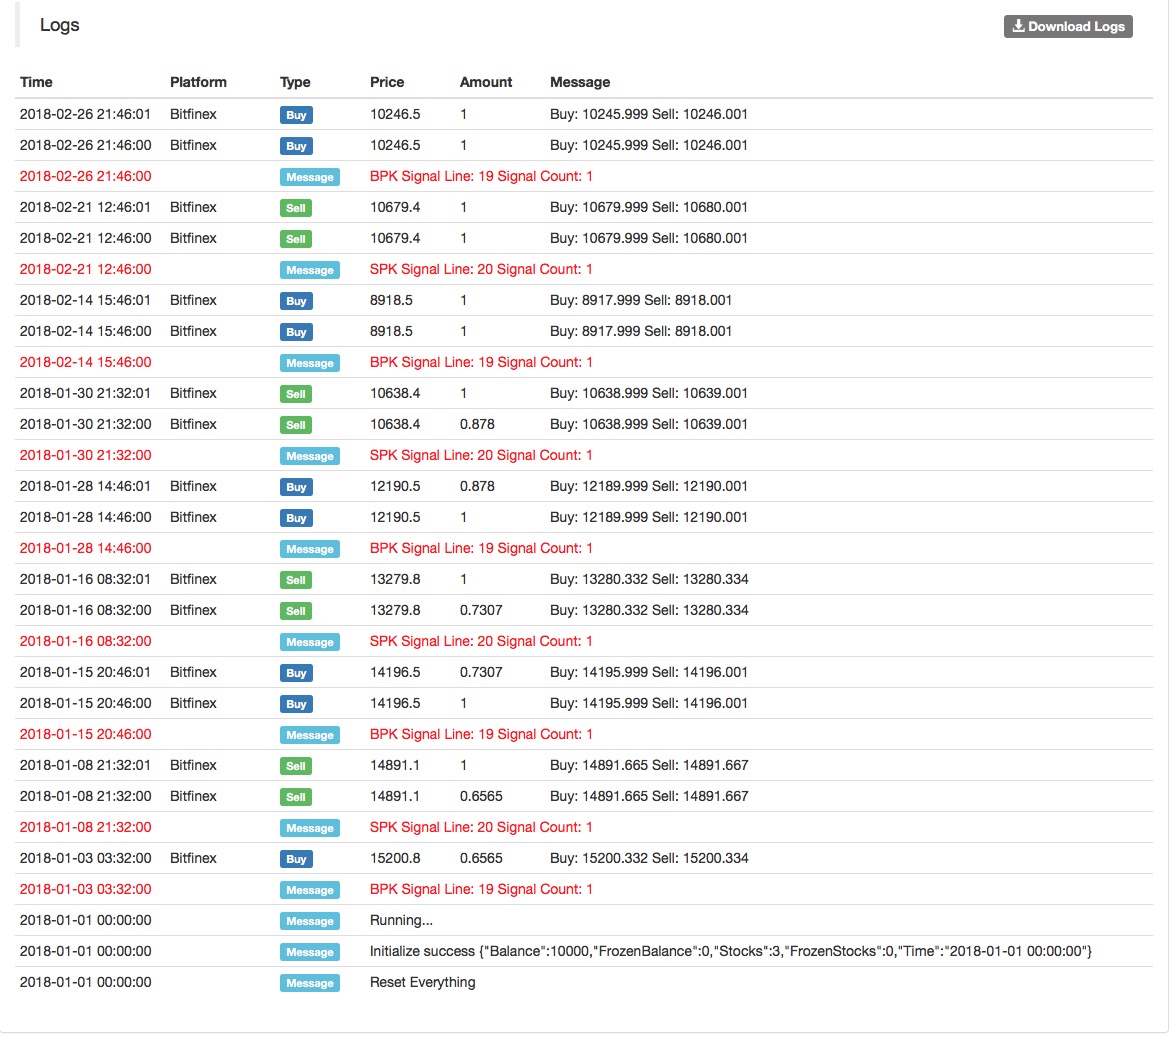This screenshot has width=1176, height=1042.
Task: Click amount 0.6565 in the 21:32:00 Sell row
Action: (482, 796)
